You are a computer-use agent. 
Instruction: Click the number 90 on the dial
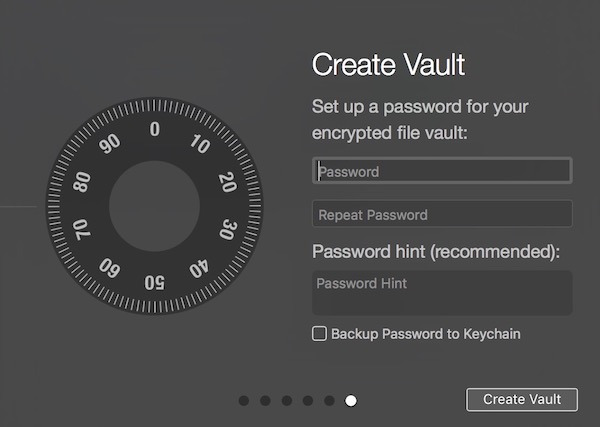coord(109,143)
